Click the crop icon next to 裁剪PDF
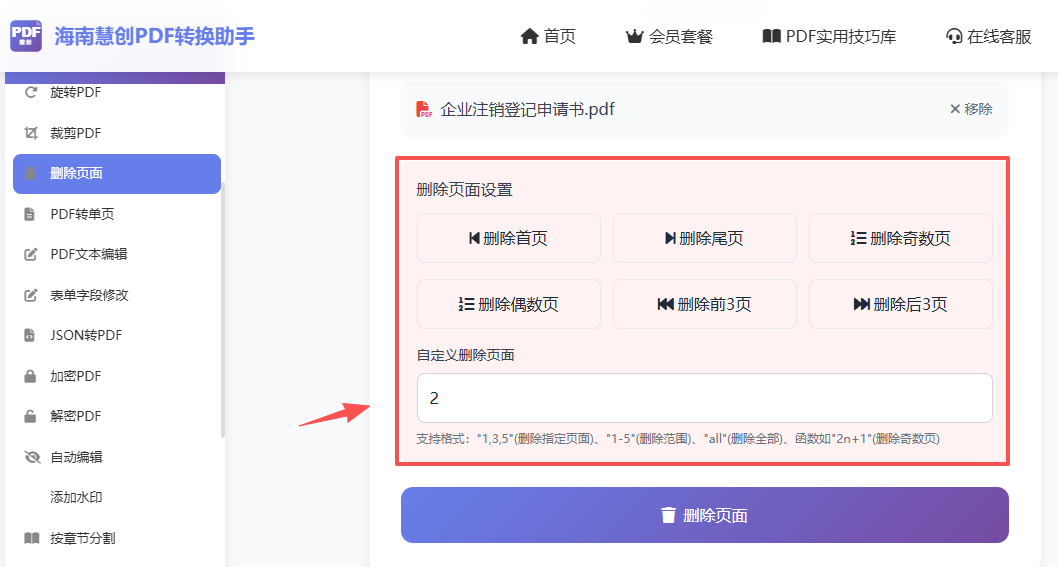 30,133
